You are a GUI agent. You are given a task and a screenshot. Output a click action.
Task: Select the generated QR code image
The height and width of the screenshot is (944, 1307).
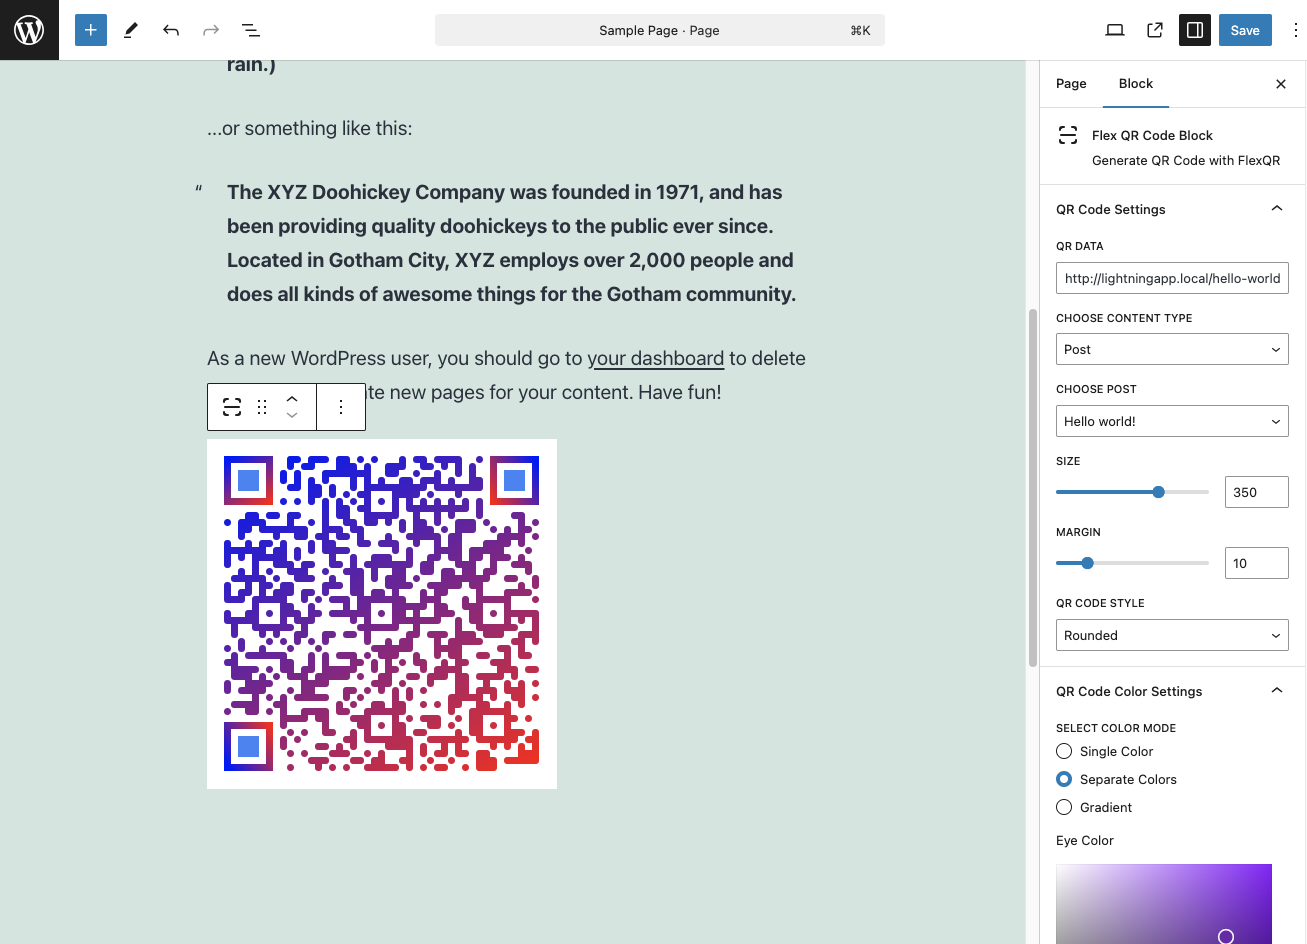pyautogui.click(x=382, y=614)
